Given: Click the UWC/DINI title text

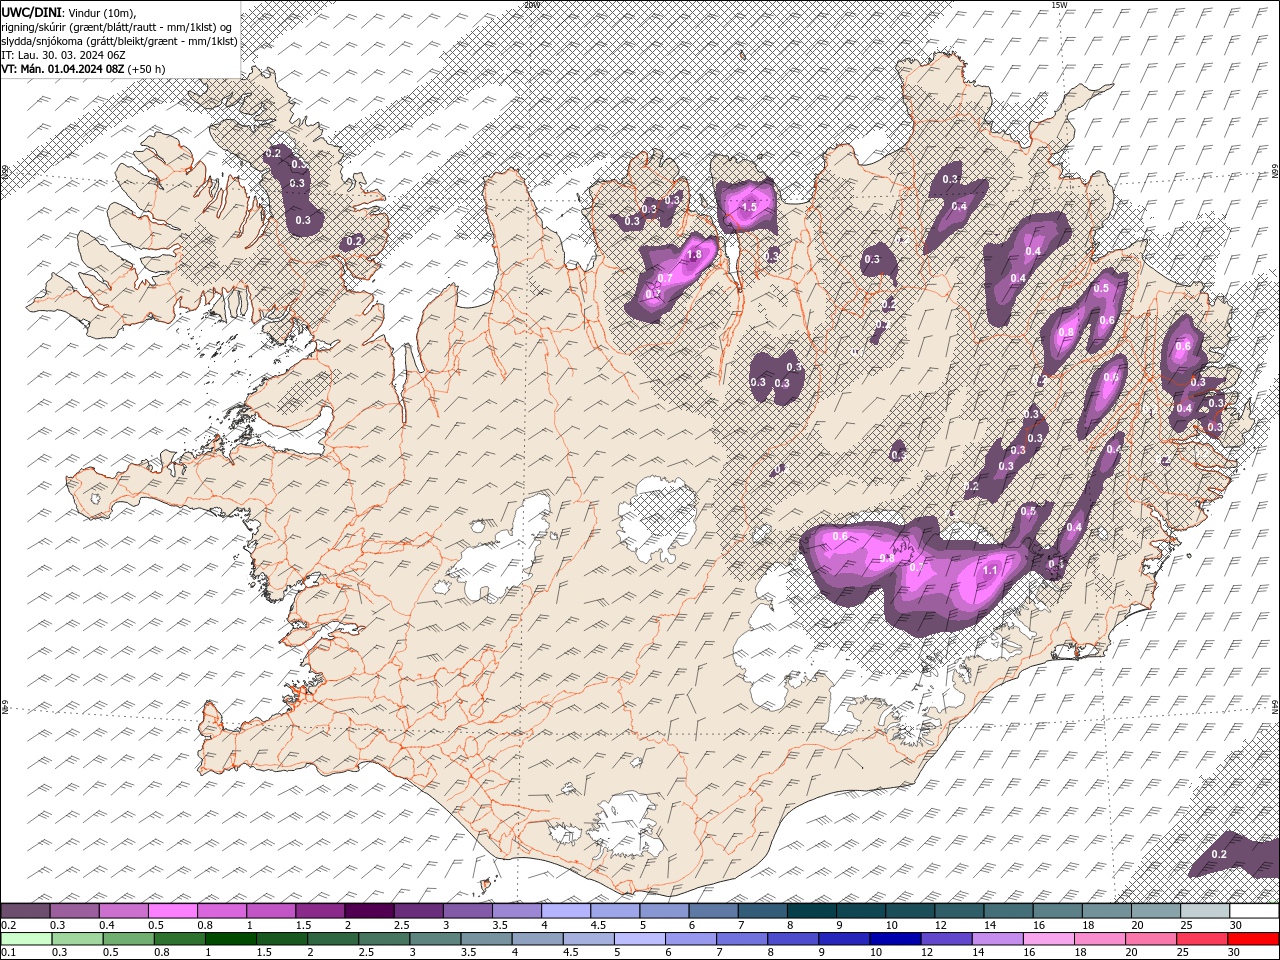Looking at the screenshot, I should 33,11.
